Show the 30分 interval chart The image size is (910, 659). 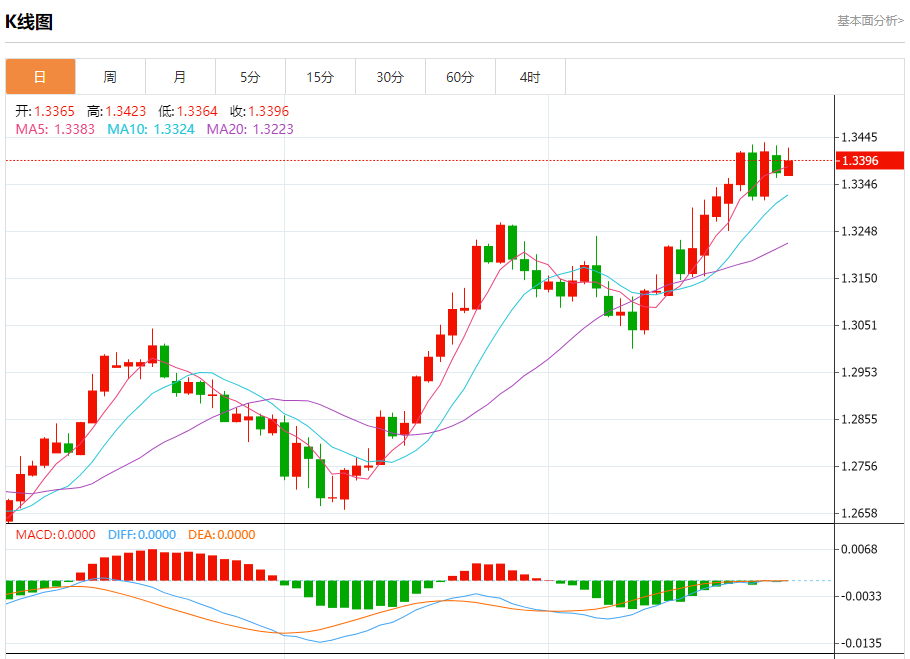[390, 77]
